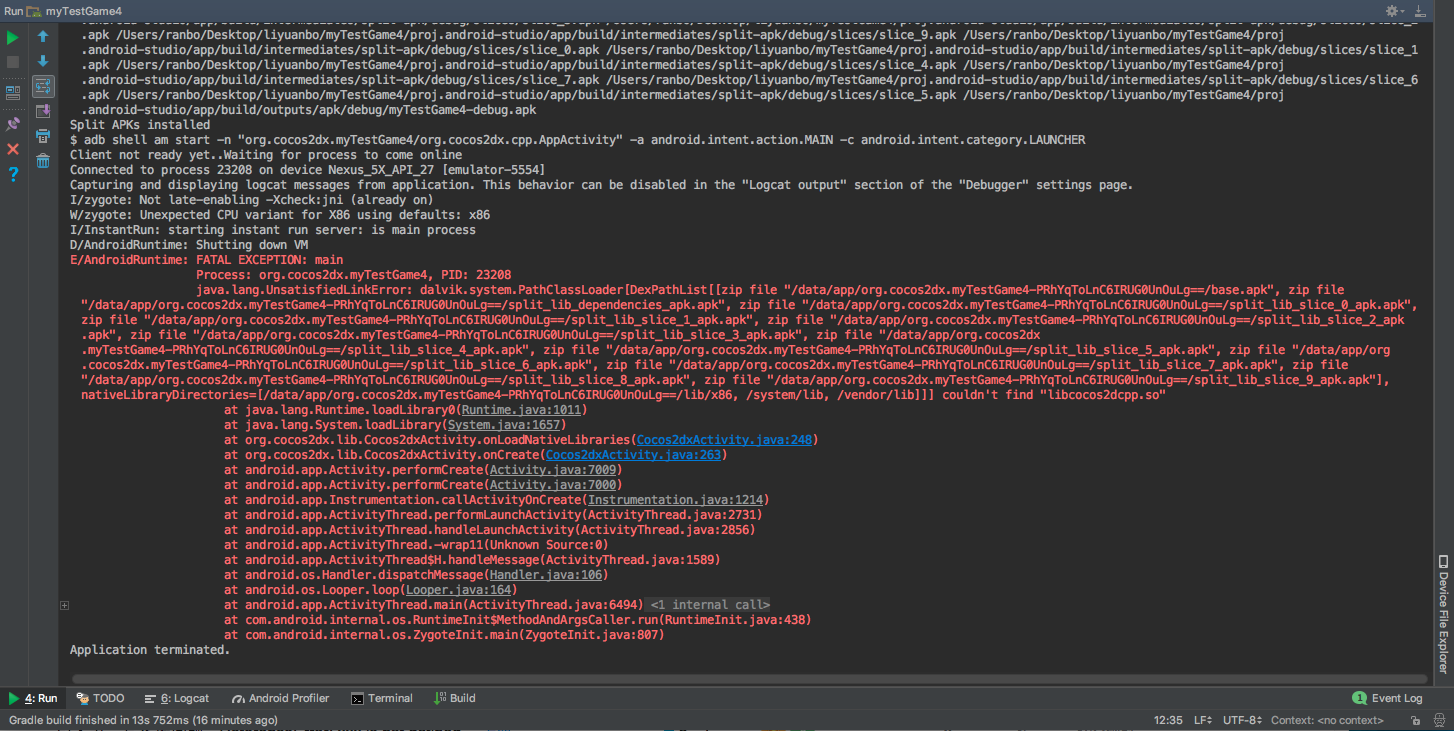Switch to the 4: Run tab
The image size is (1454, 731).
pyautogui.click(x=33, y=698)
